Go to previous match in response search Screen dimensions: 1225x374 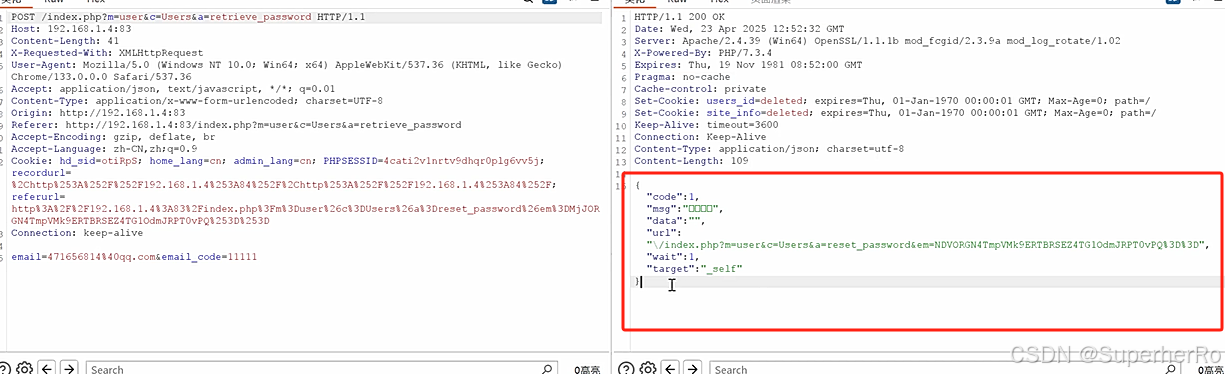(x=671, y=368)
